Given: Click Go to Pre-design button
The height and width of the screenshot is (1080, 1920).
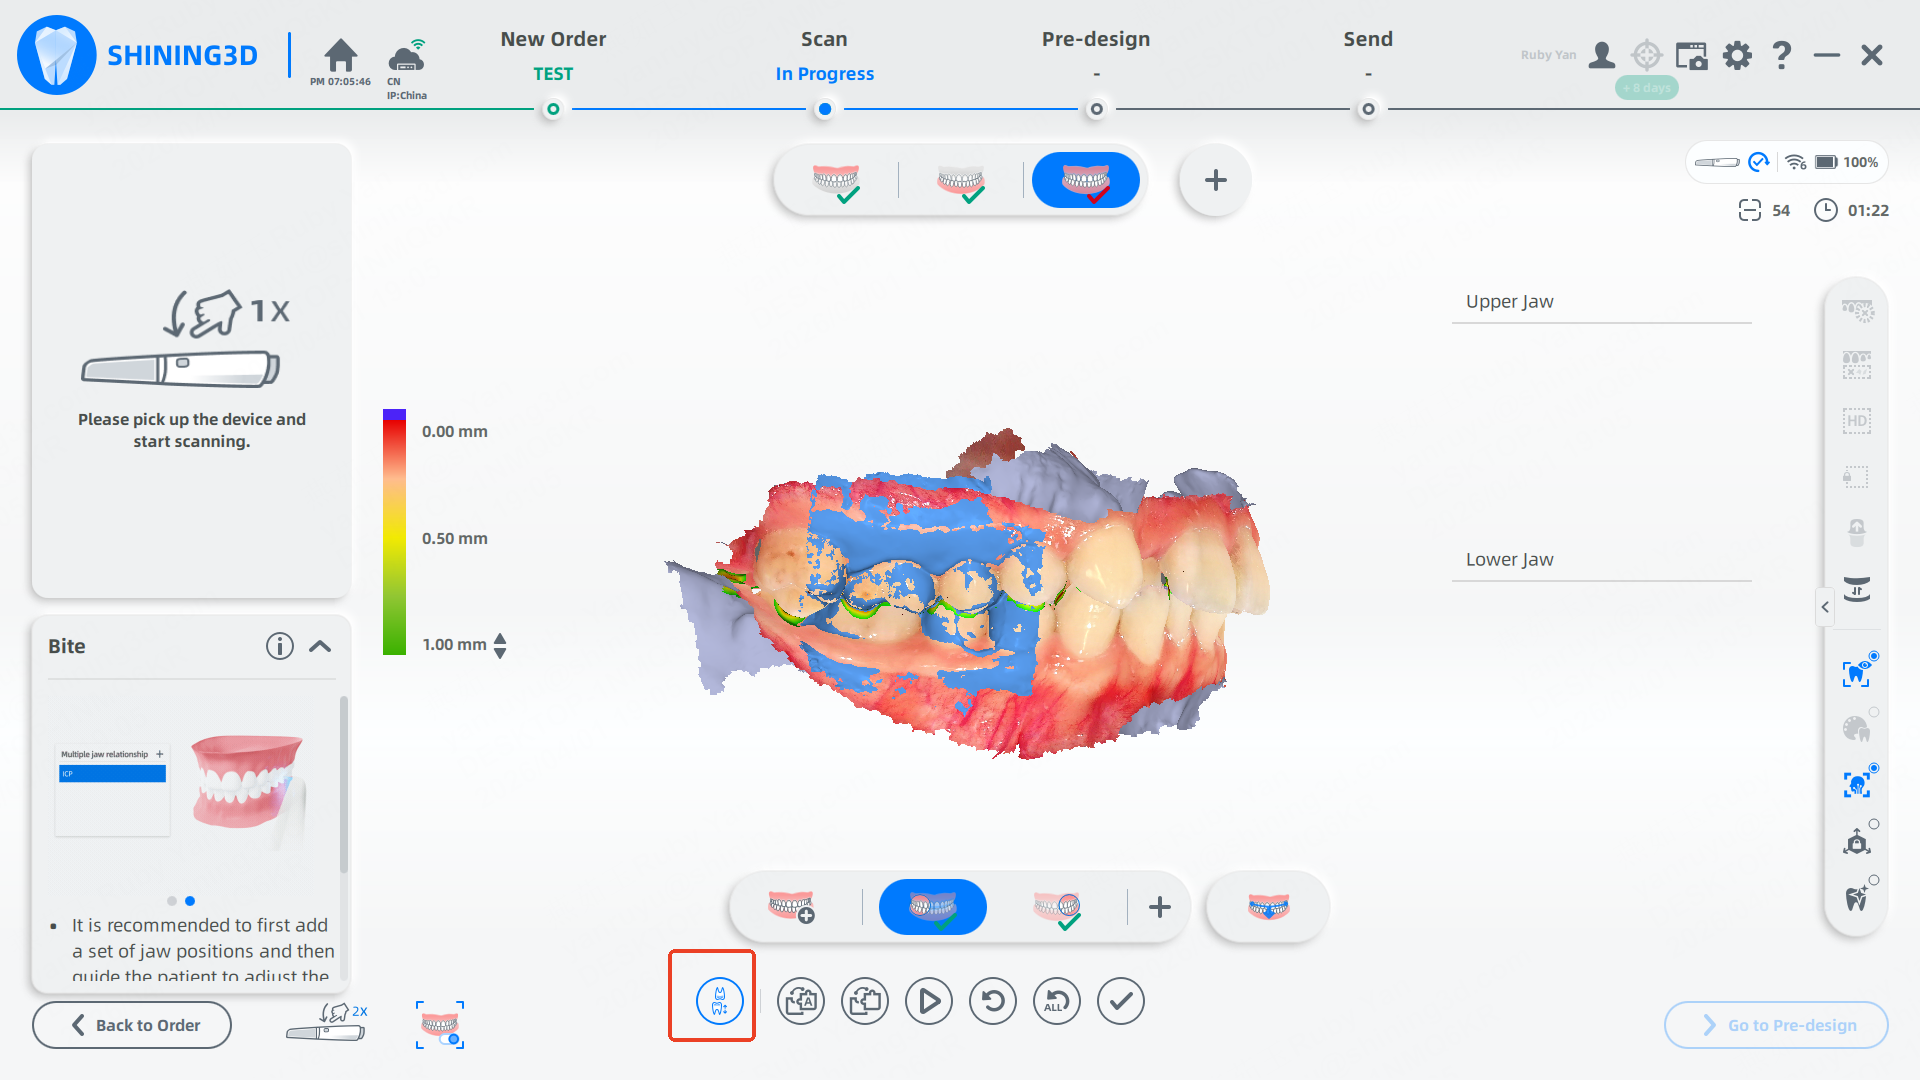Looking at the screenshot, I should click(x=1776, y=1025).
